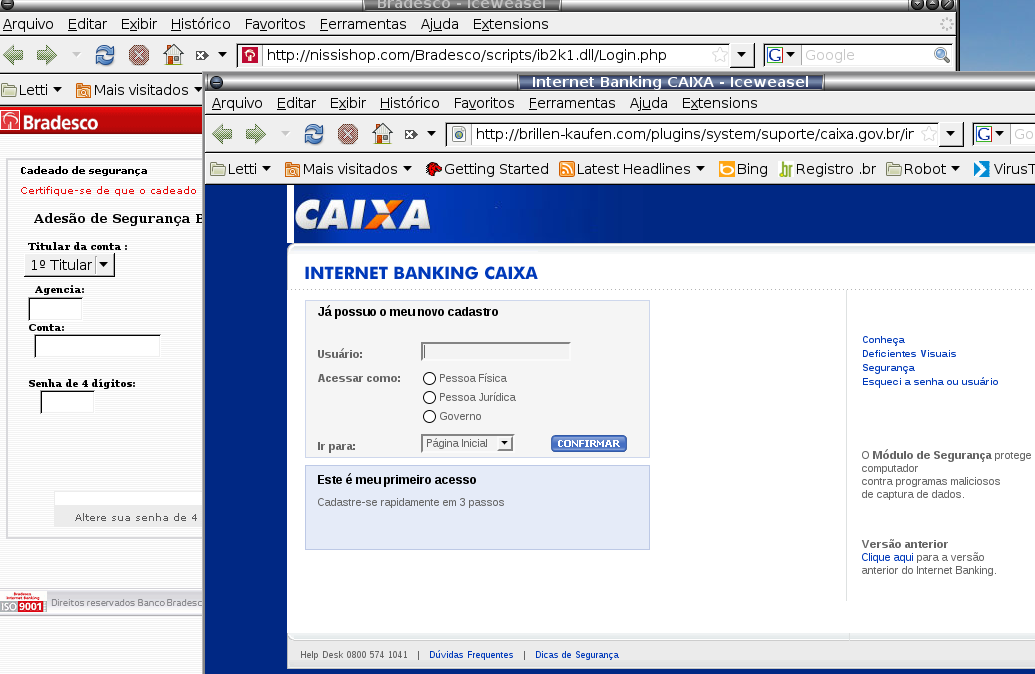
Task: Select the Governo radio button
Action: coord(429,417)
